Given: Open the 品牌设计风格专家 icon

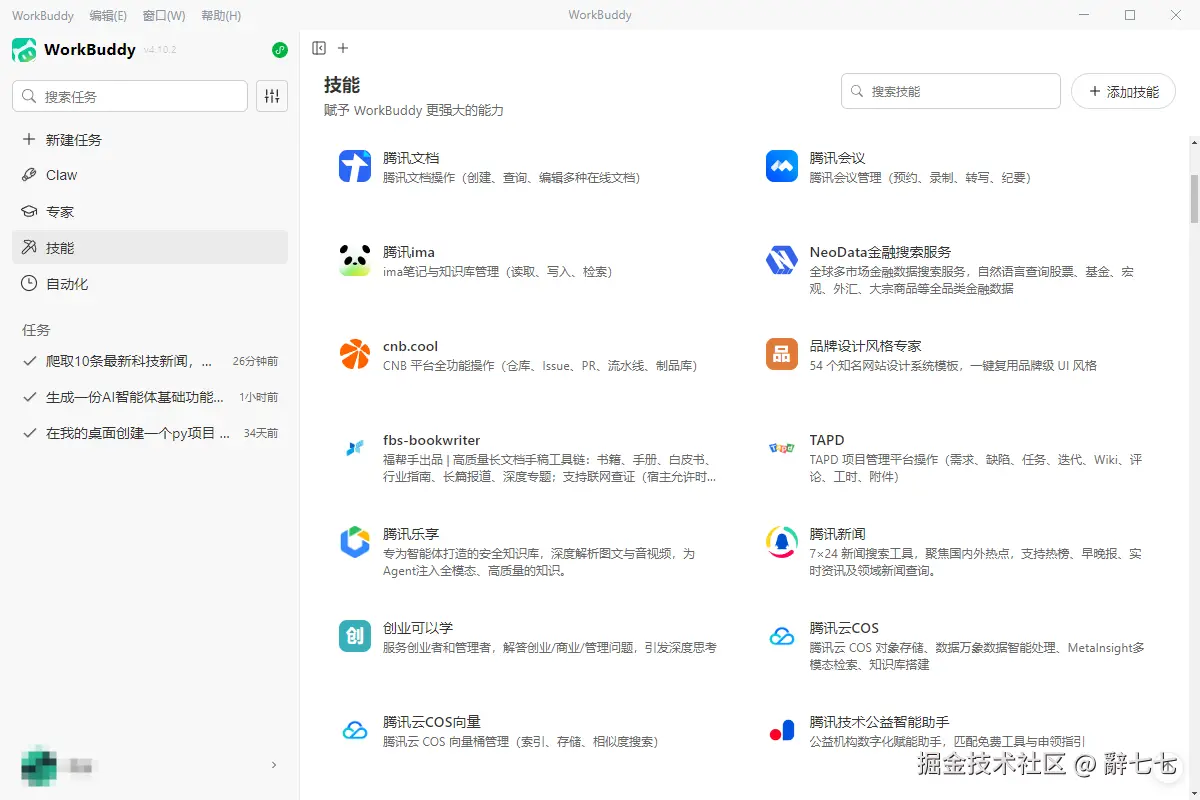Looking at the screenshot, I should [x=782, y=354].
